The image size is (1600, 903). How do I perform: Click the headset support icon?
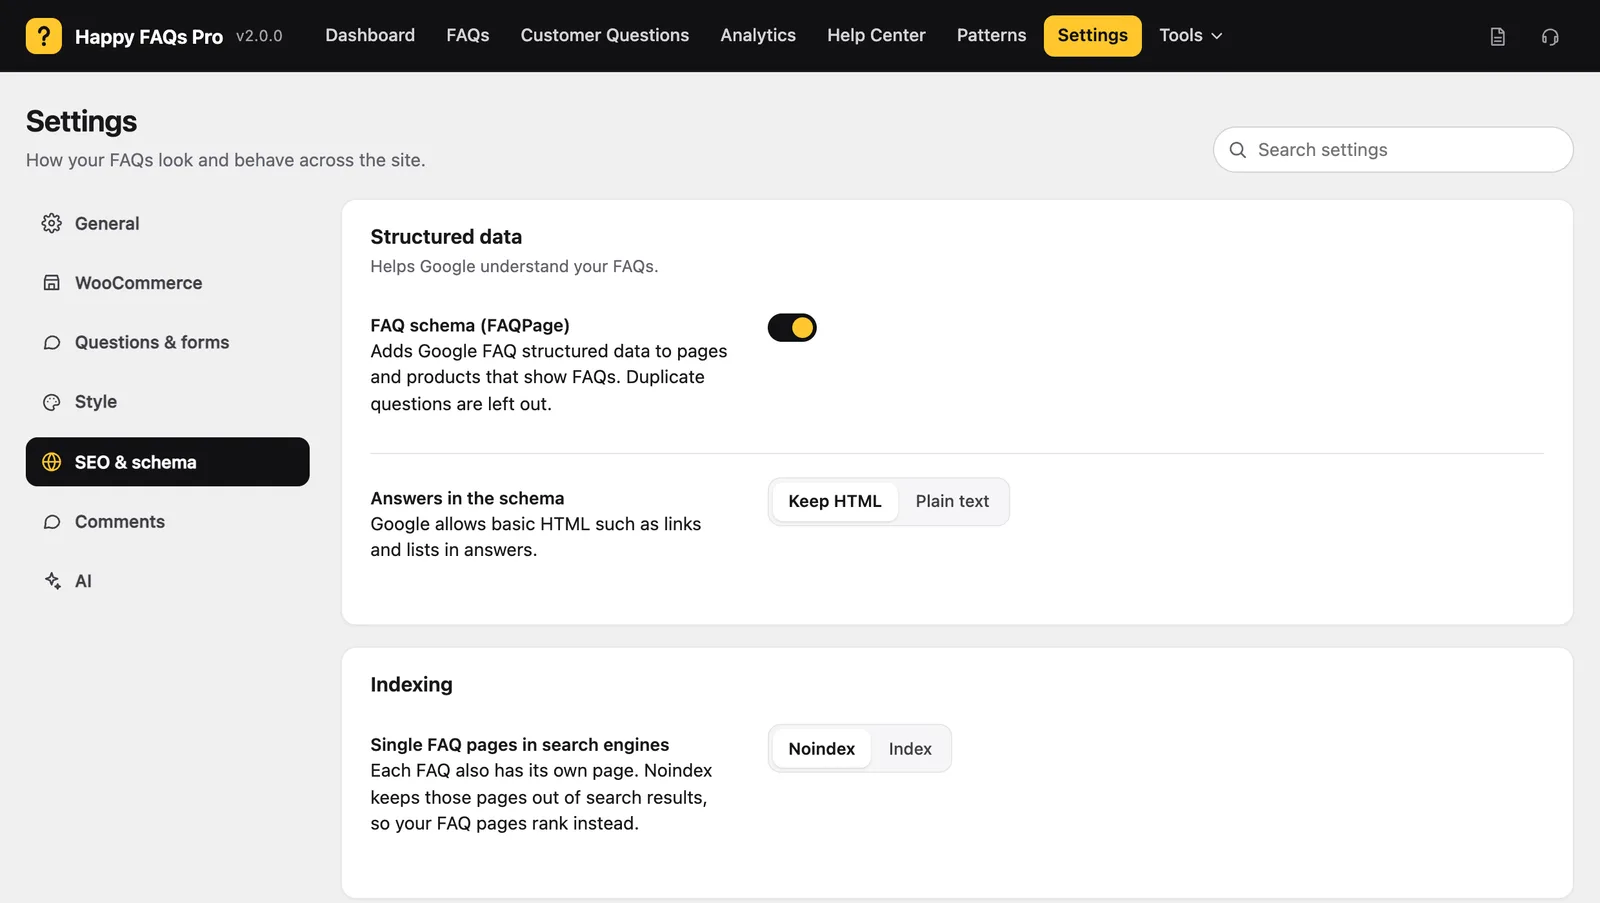(x=1550, y=37)
